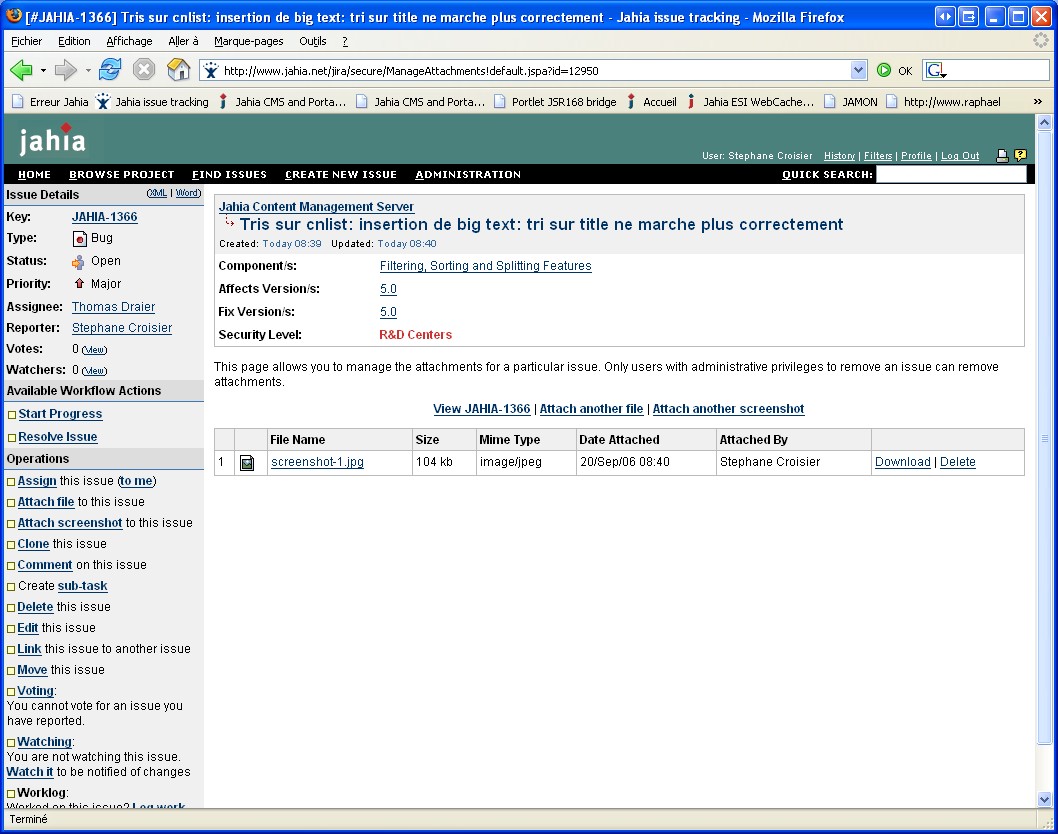This screenshot has width=1058, height=834.
Task: Open the screenshot-1.jpg file link
Action: pos(317,462)
